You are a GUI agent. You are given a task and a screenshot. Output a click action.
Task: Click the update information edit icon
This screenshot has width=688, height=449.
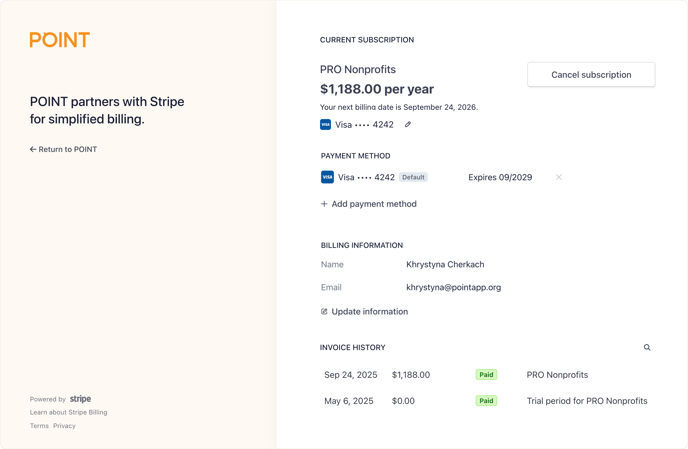pos(324,312)
